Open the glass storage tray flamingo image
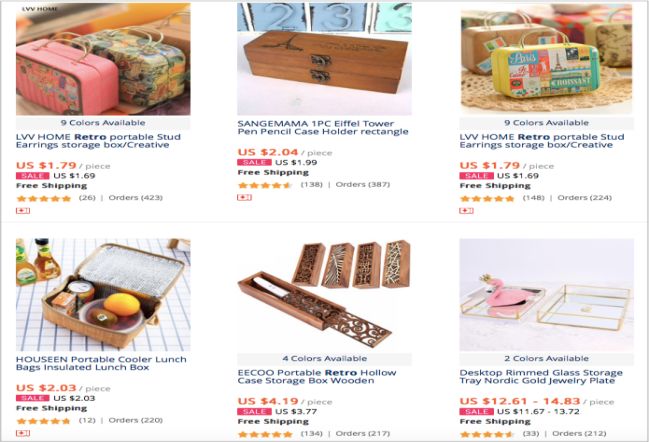The image size is (649, 442). [x=546, y=295]
